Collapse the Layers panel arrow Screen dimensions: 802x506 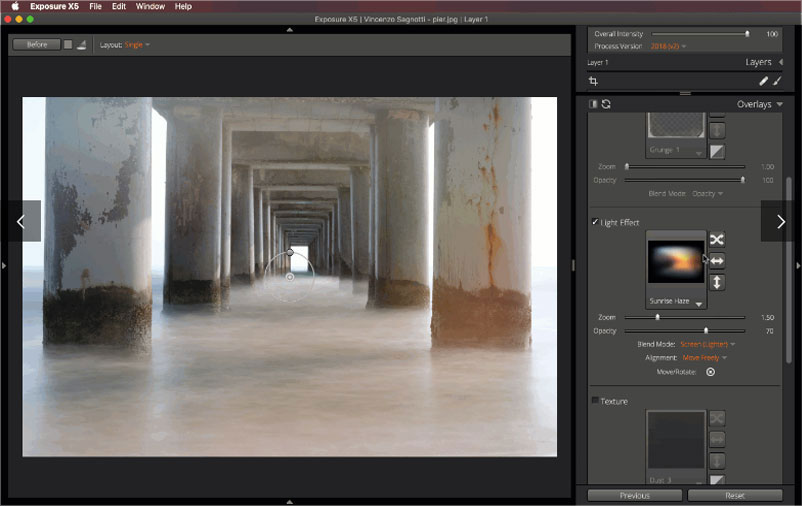(781, 62)
